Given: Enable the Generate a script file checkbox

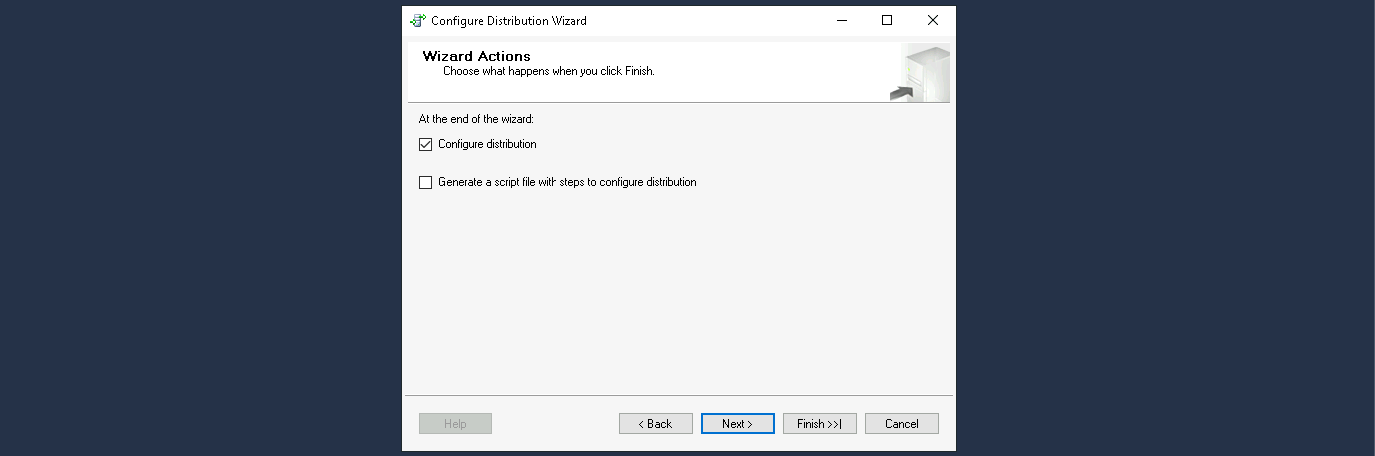Looking at the screenshot, I should [426, 183].
